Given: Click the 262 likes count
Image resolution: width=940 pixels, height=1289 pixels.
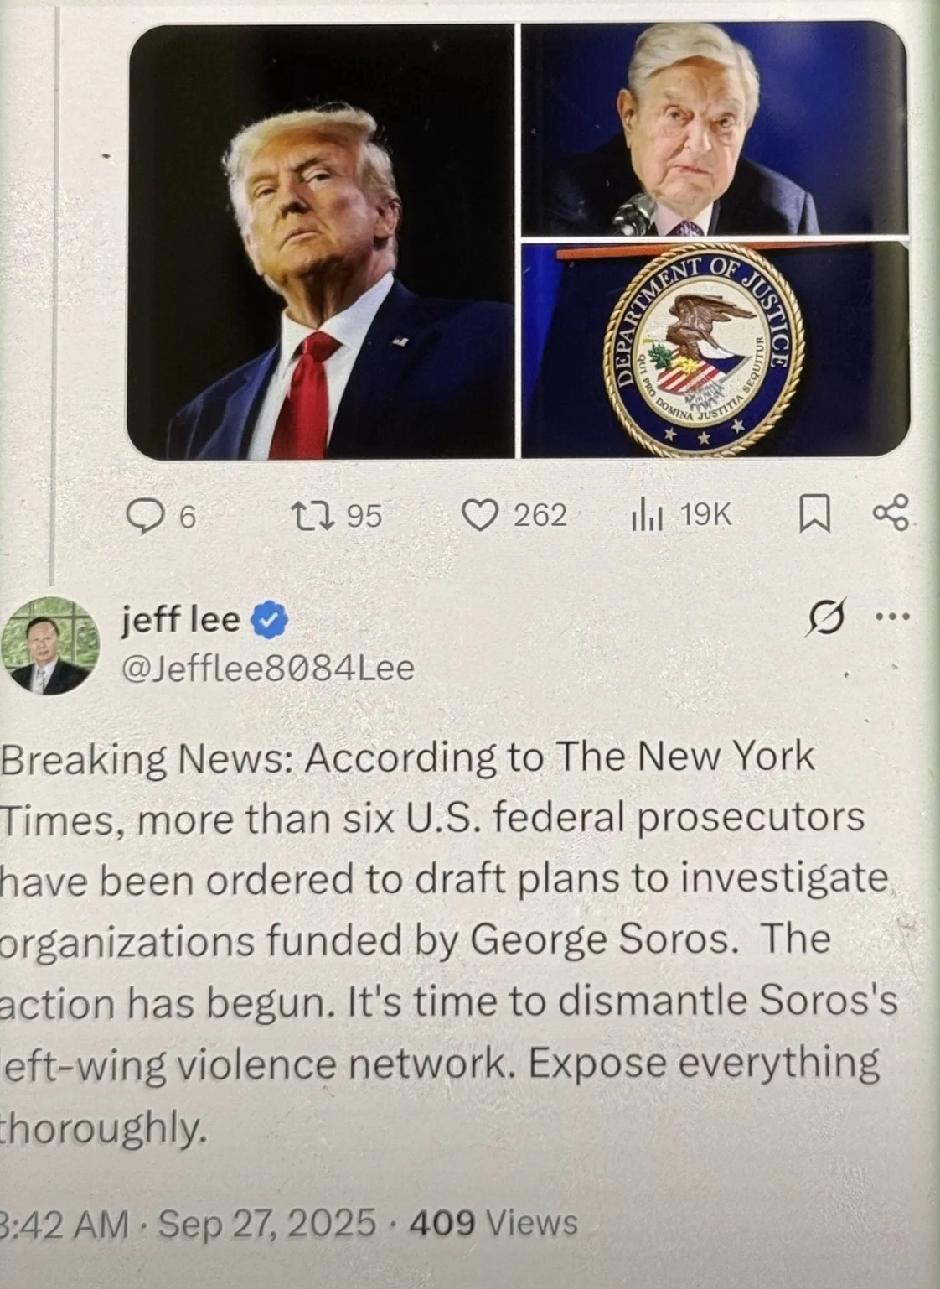Looking at the screenshot, I should tap(540, 515).
